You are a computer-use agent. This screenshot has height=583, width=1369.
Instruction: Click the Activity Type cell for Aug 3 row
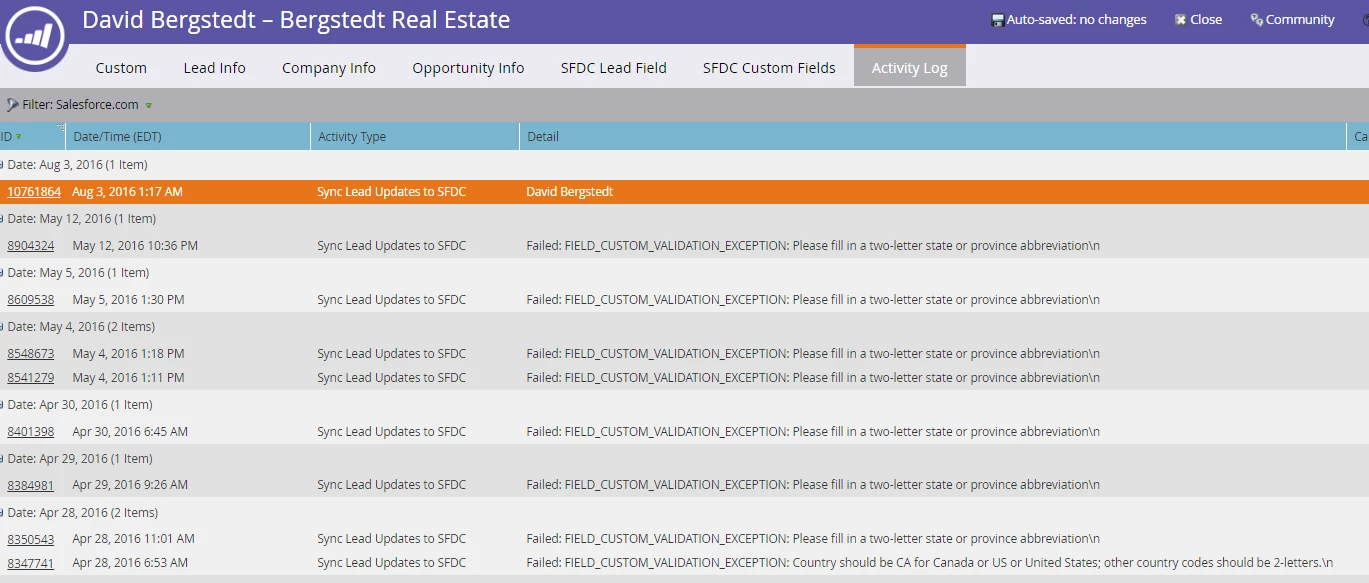coord(391,192)
